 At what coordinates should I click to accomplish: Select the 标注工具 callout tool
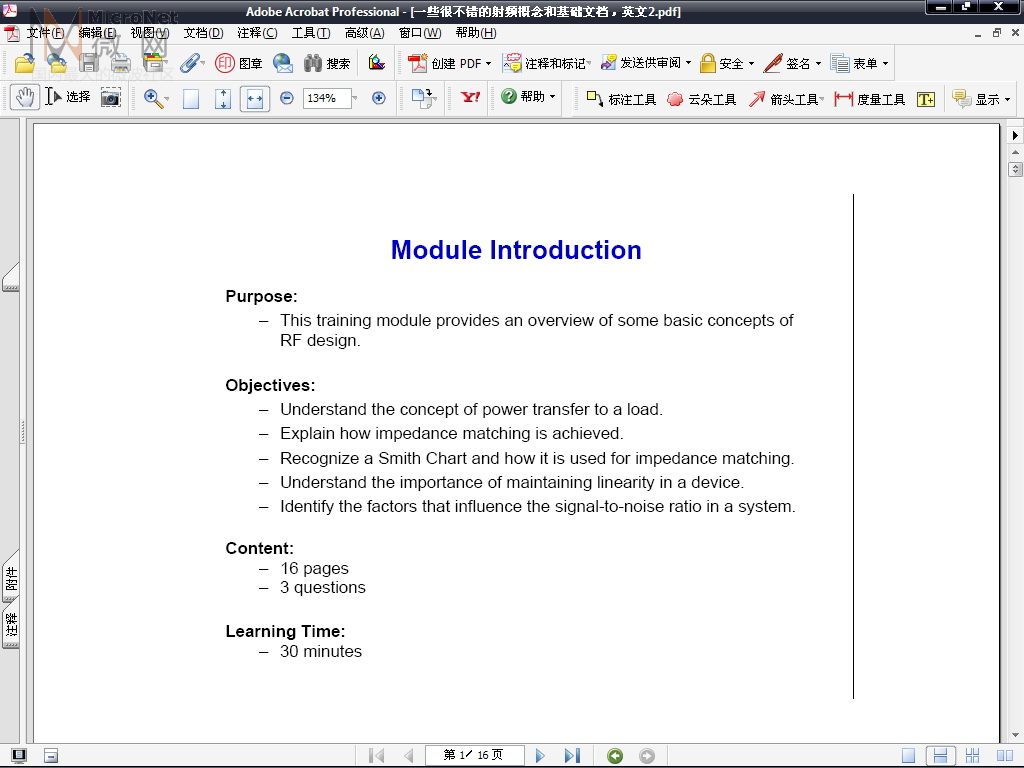coord(621,99)
